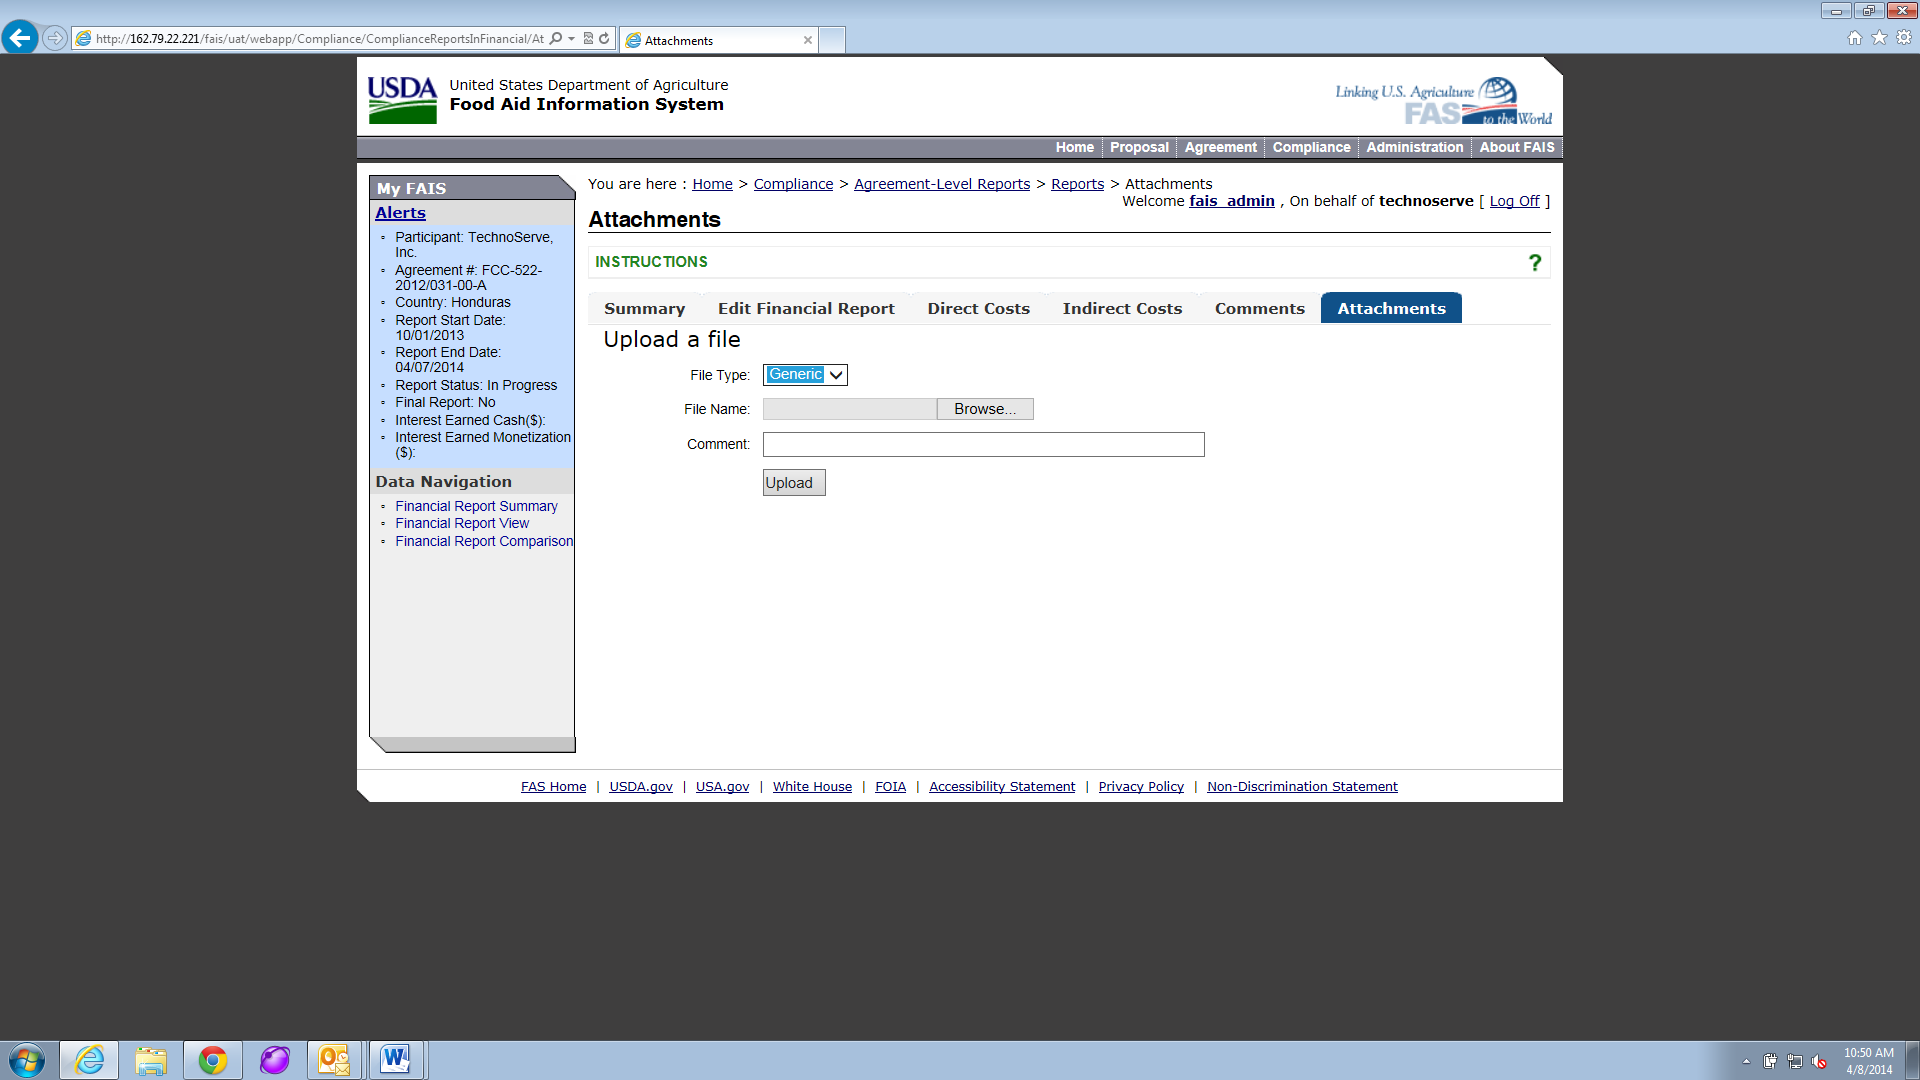Open Google Chrome from taskbar

point(212,1060)
